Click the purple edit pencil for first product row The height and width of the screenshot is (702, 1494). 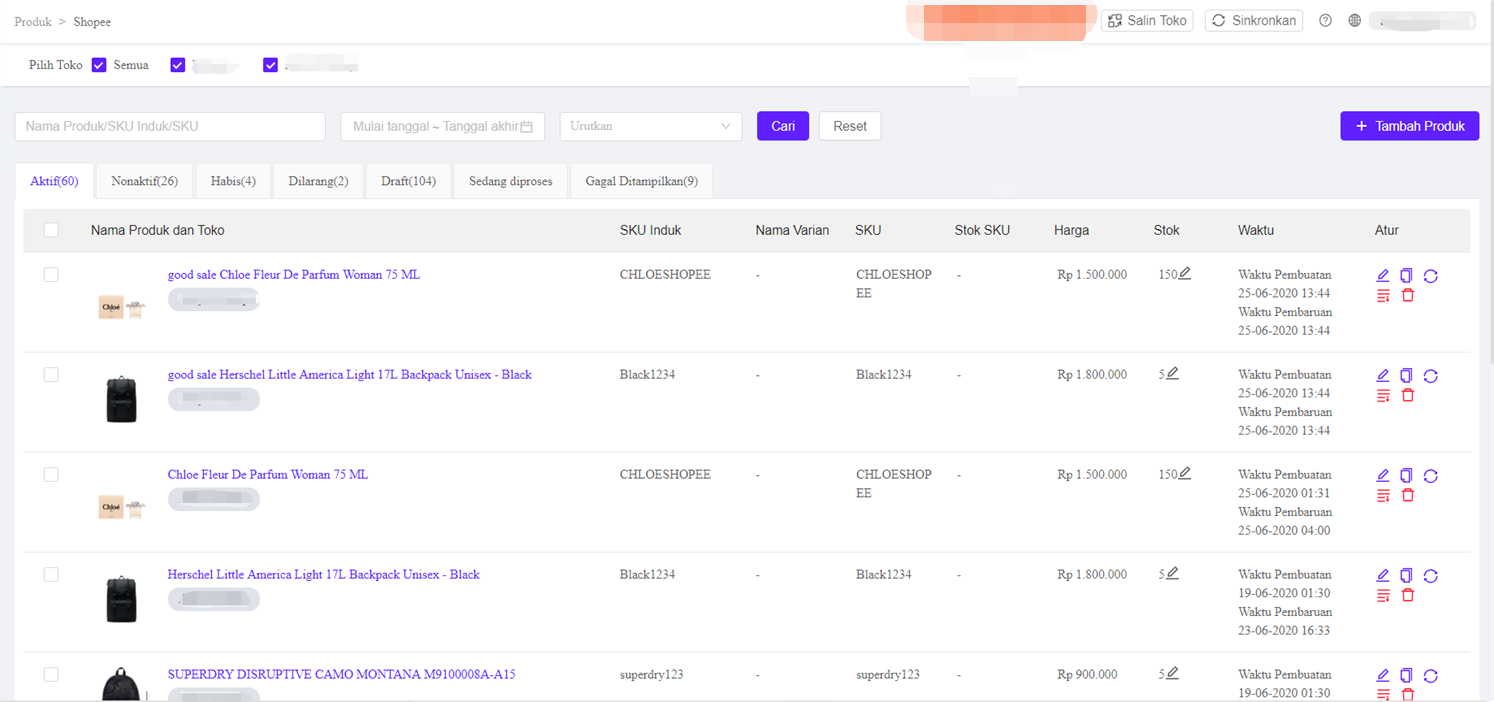click(1383, 276)
